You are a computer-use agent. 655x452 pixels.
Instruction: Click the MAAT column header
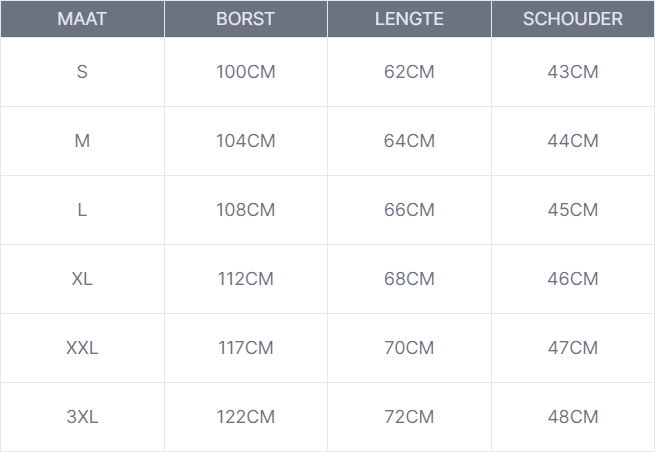pos(82,19)
